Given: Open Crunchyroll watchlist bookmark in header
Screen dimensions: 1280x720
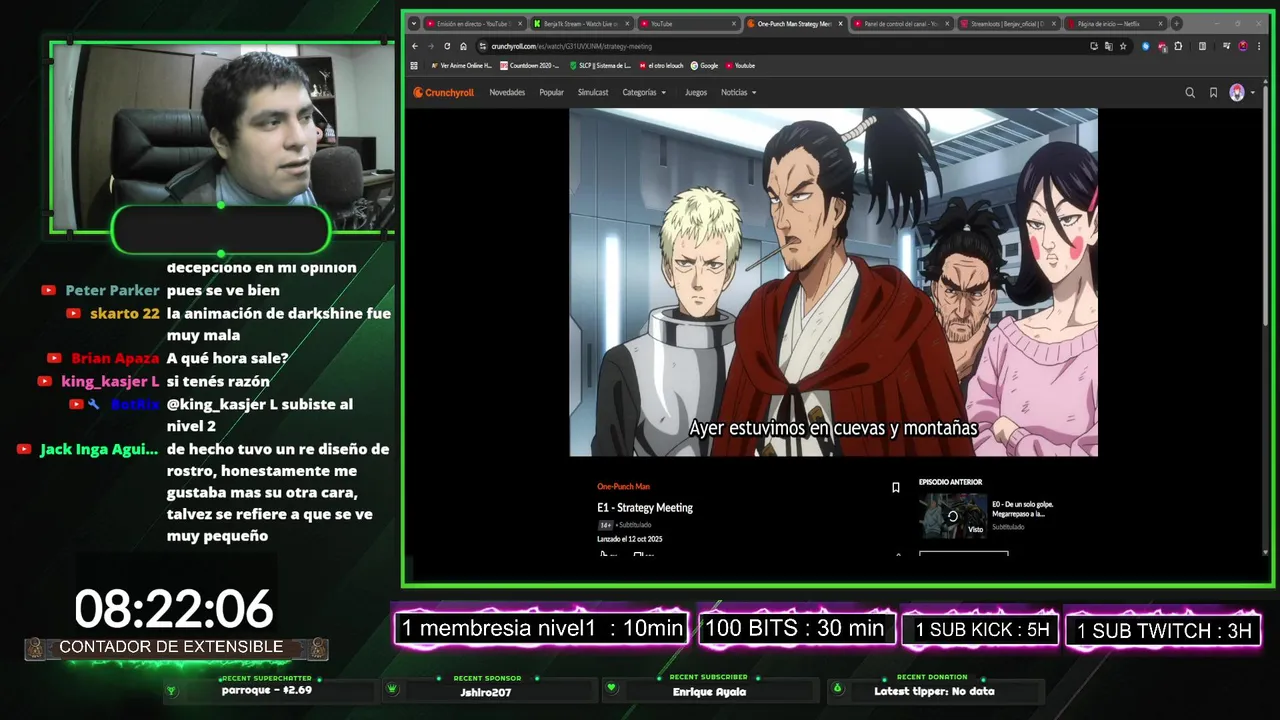Looking at the screenshot, I should 1213,93.
